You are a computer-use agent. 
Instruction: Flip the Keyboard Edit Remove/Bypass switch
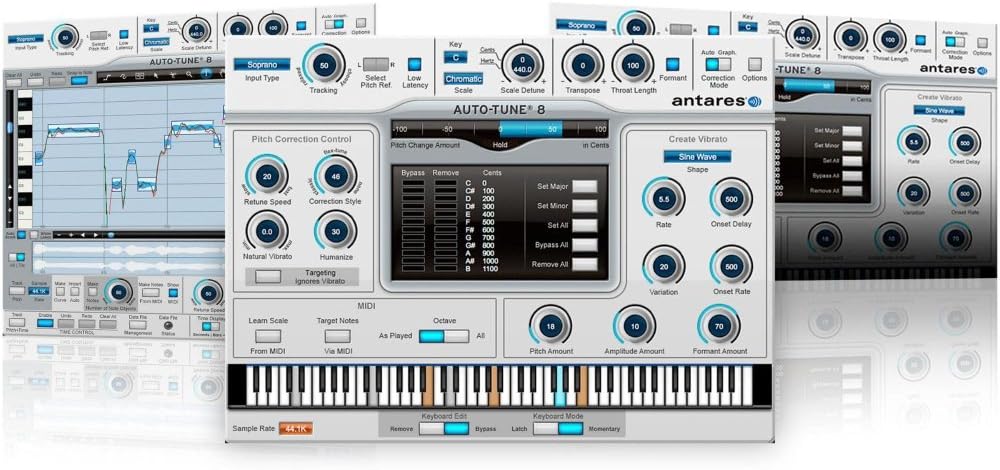coord(444,429)
